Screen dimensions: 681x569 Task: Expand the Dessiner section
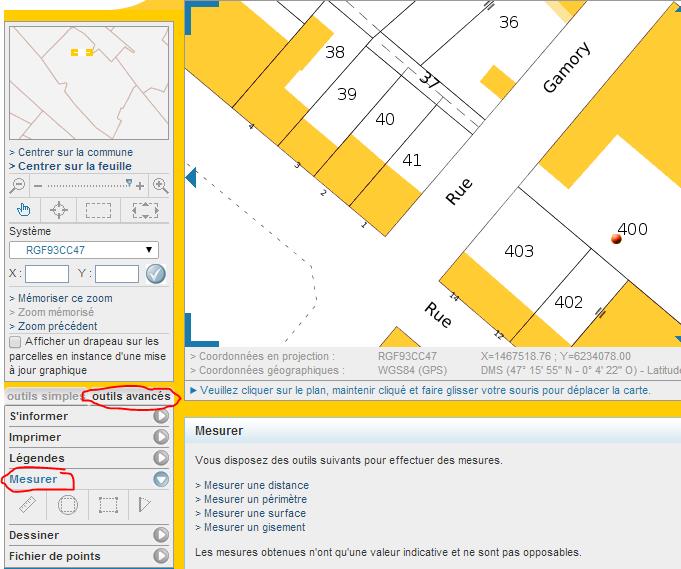click(160, 535)
